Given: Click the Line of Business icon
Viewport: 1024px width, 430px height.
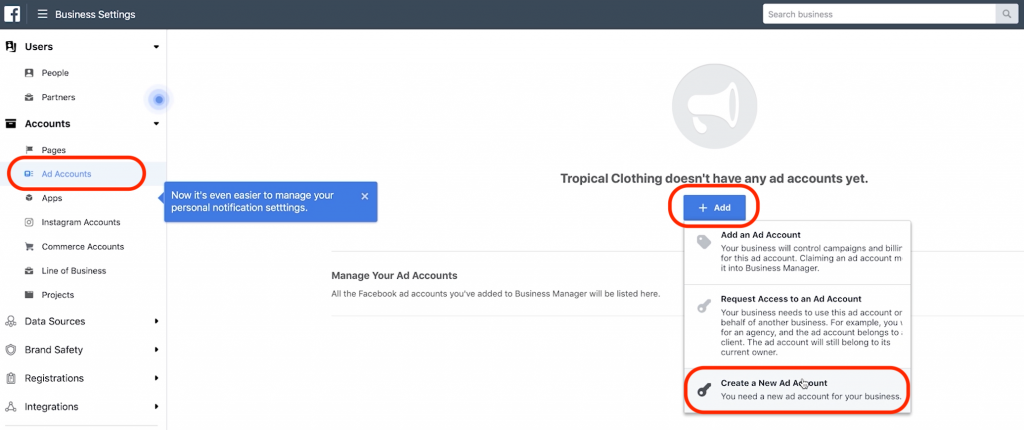Looking at the screenshot, I should [x=29, y=271].
